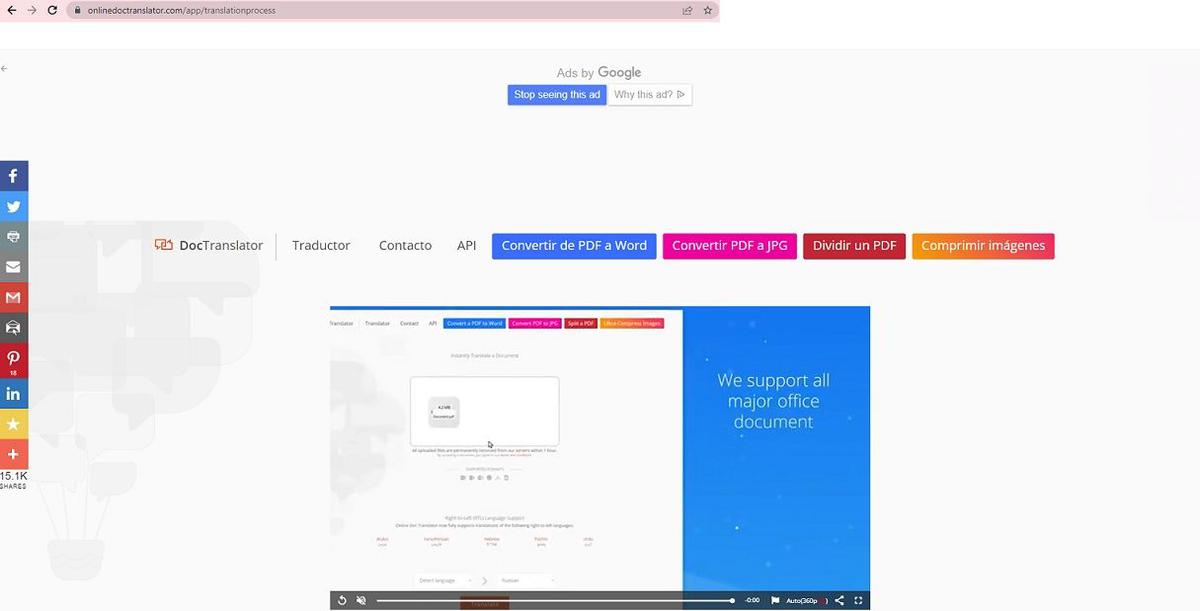Open the Print sharing option
The height and width of the screenshot is (611, 1200).
[x=13, y=237]
